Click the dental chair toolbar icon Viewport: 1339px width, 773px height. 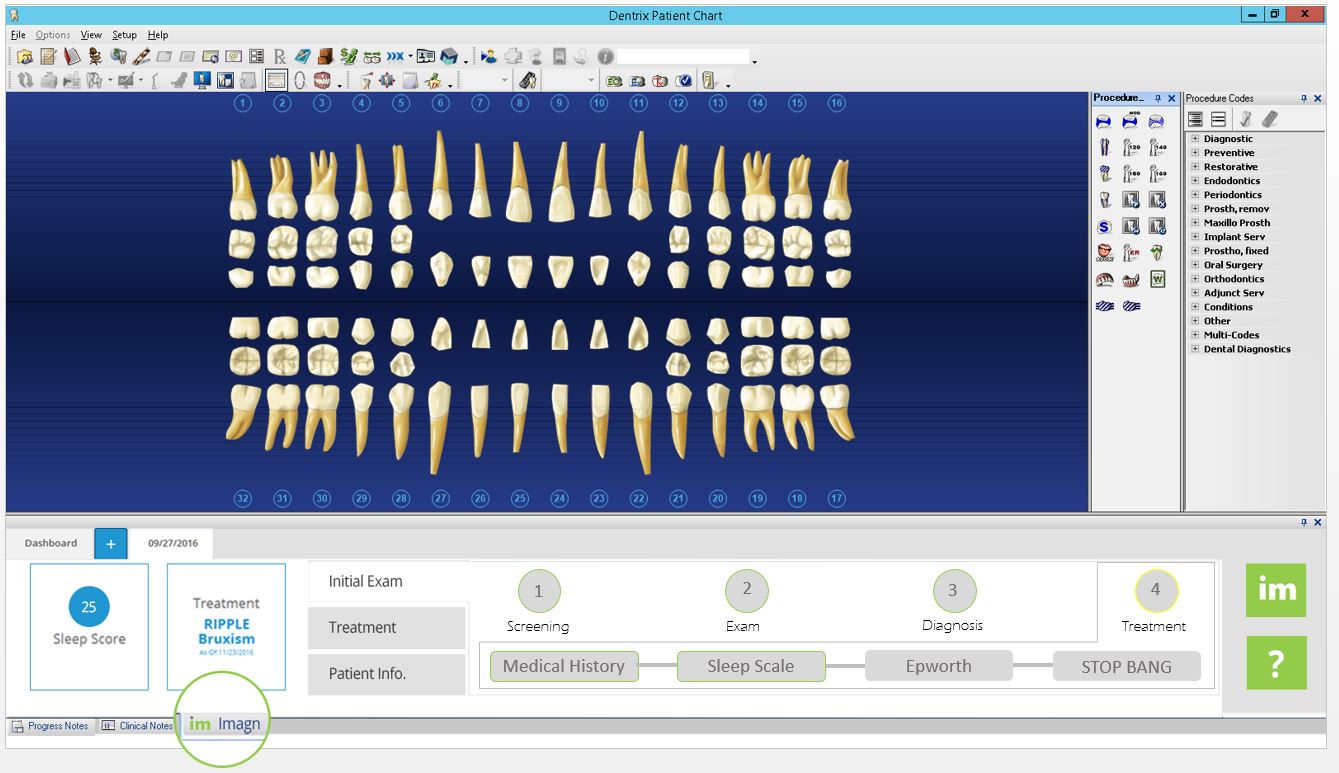[95, 56]
